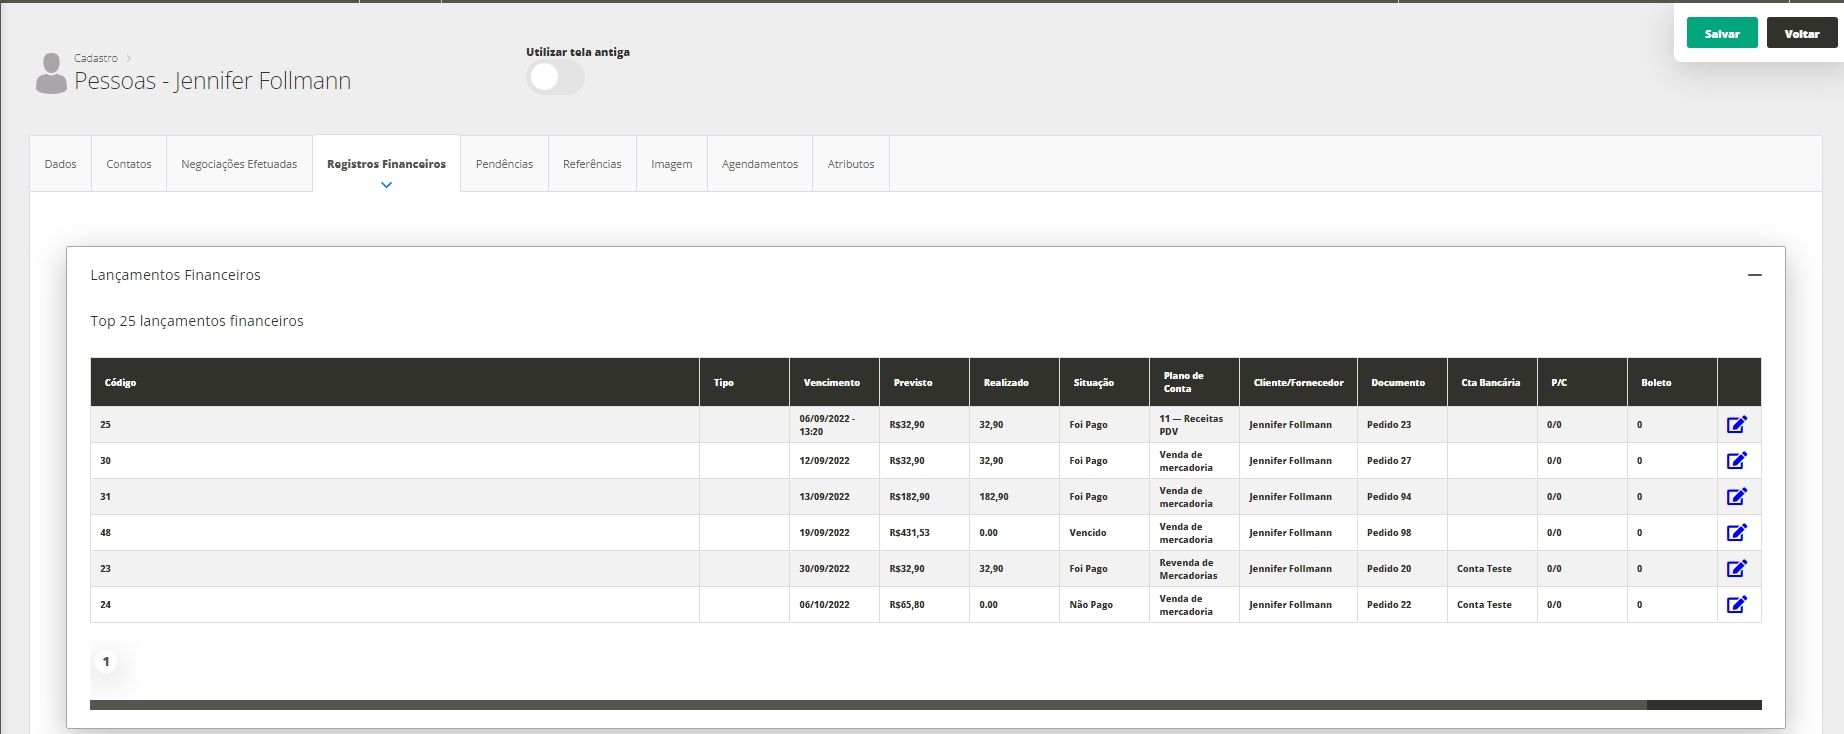Expand chevron under Registros Financeiros tab

[x=386, y=185]
